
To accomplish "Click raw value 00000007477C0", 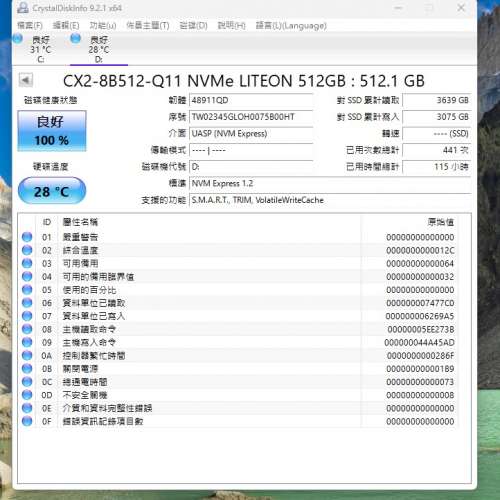I will [x=420, y=303].
